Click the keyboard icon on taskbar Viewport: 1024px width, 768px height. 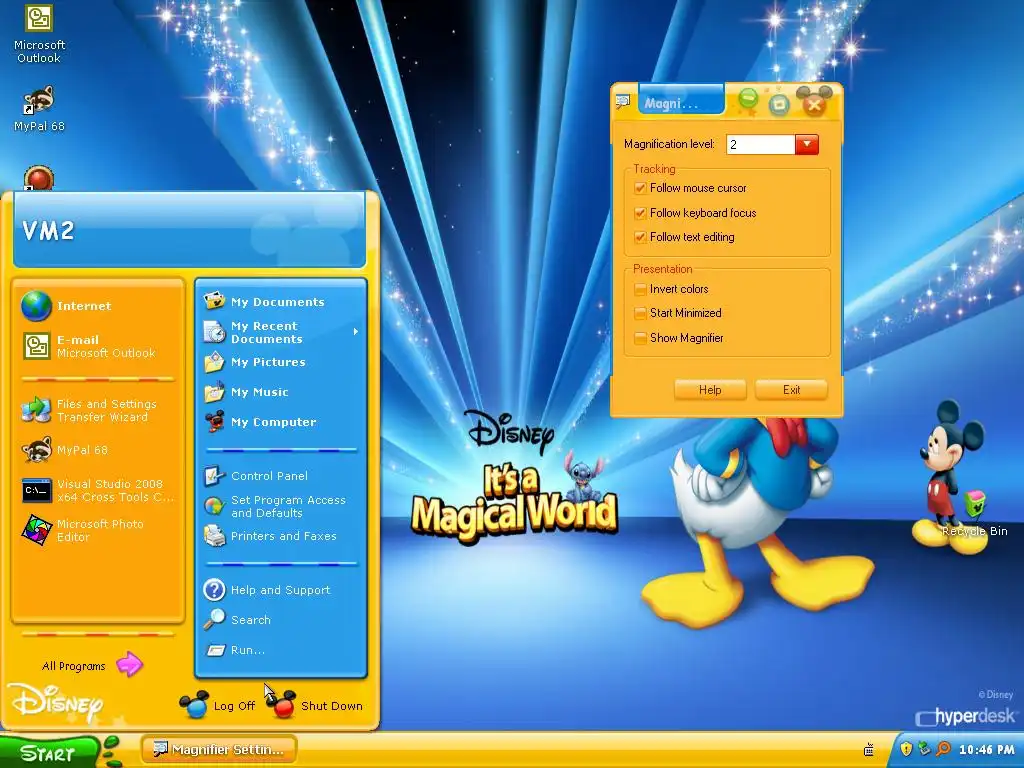pos(869,750)
